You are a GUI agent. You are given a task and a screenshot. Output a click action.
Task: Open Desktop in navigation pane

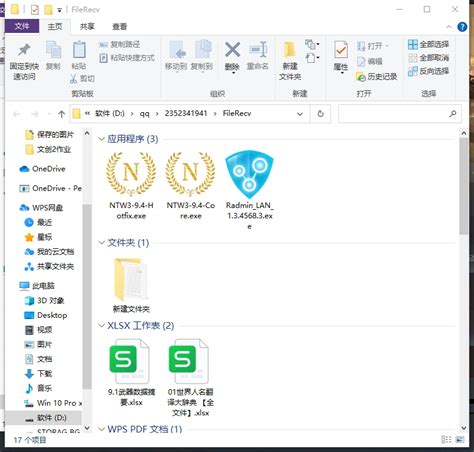point(46,315)
